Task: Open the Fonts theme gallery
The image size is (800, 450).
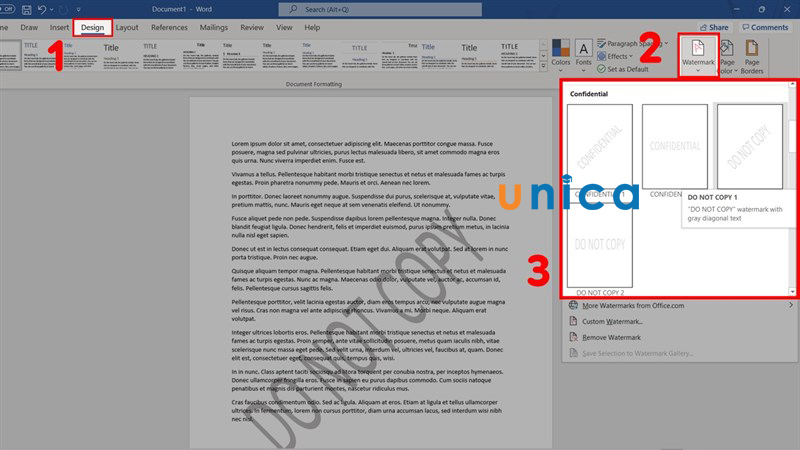Action: click(x=584, y=53)
